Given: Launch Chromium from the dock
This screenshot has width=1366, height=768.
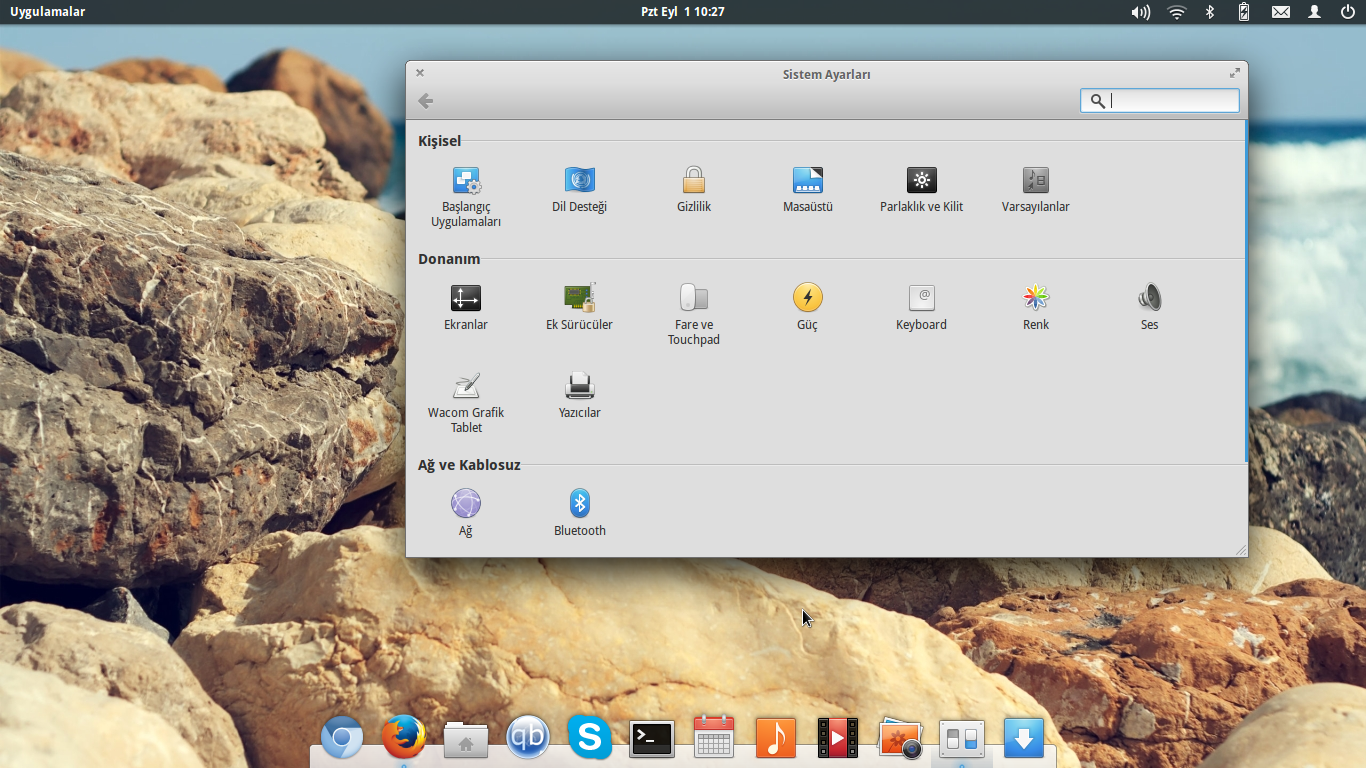Looking at the screenshot, I should 342,738.
